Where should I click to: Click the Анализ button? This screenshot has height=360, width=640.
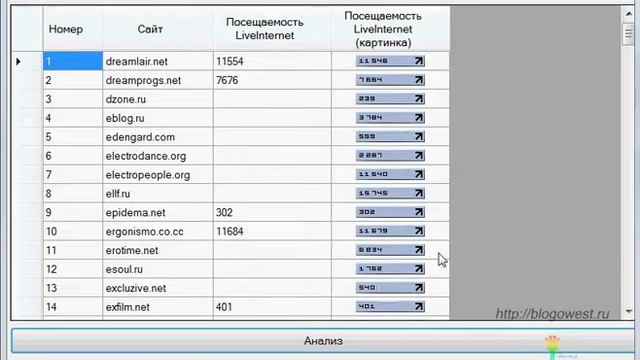(323, 341)
